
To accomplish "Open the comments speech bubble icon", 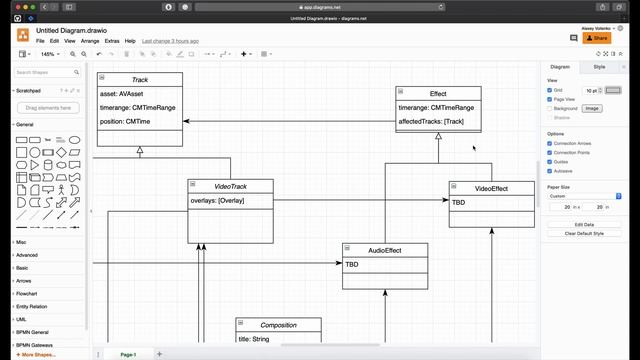I will click(x=573, y=38).
